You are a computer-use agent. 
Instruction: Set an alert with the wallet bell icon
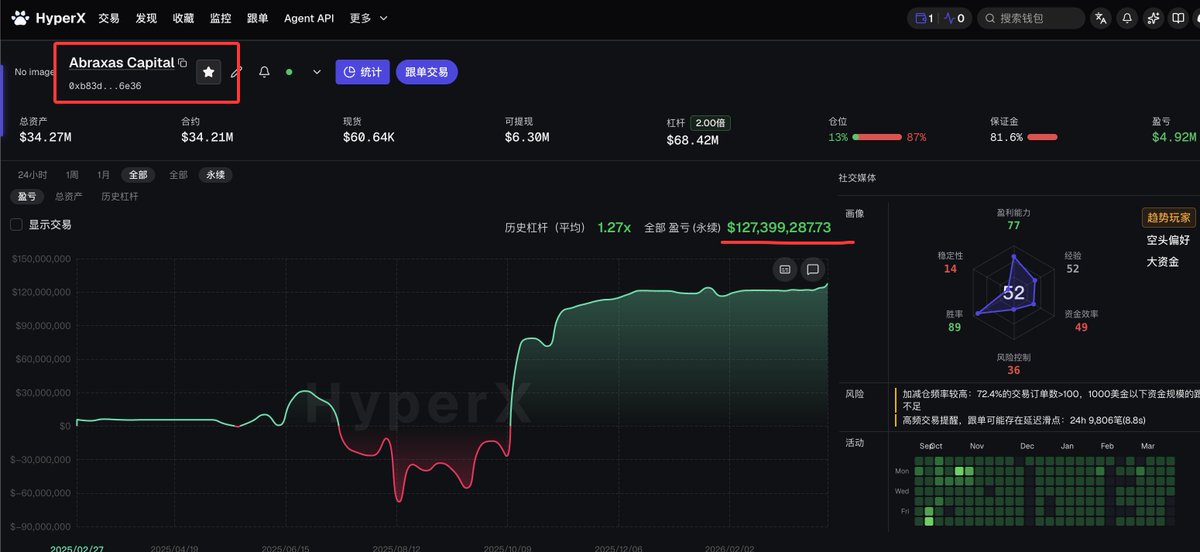(264, 72)
